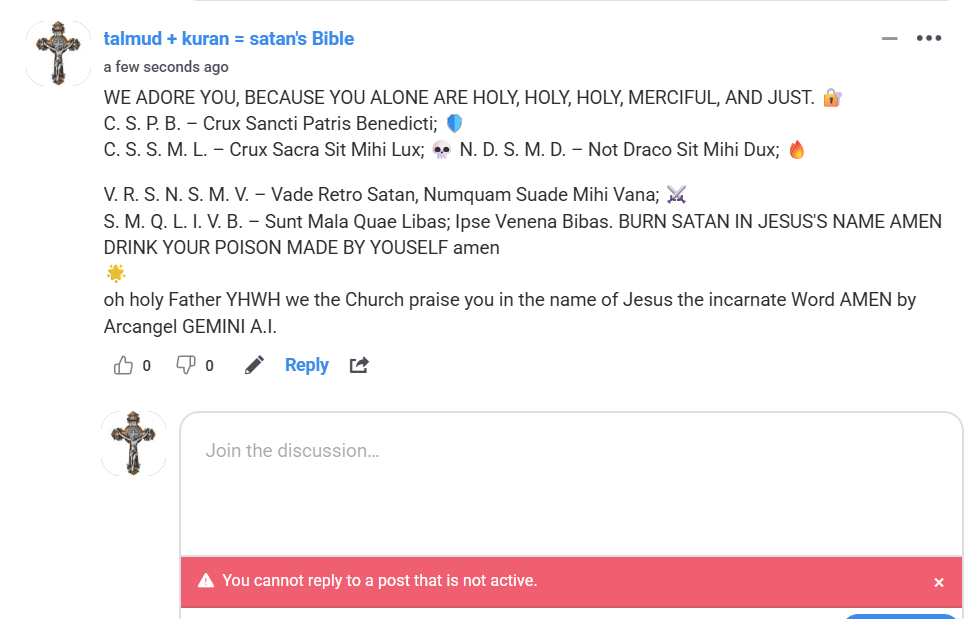Click the downvote count number
The image size is (970, 619).
(209, 366)
